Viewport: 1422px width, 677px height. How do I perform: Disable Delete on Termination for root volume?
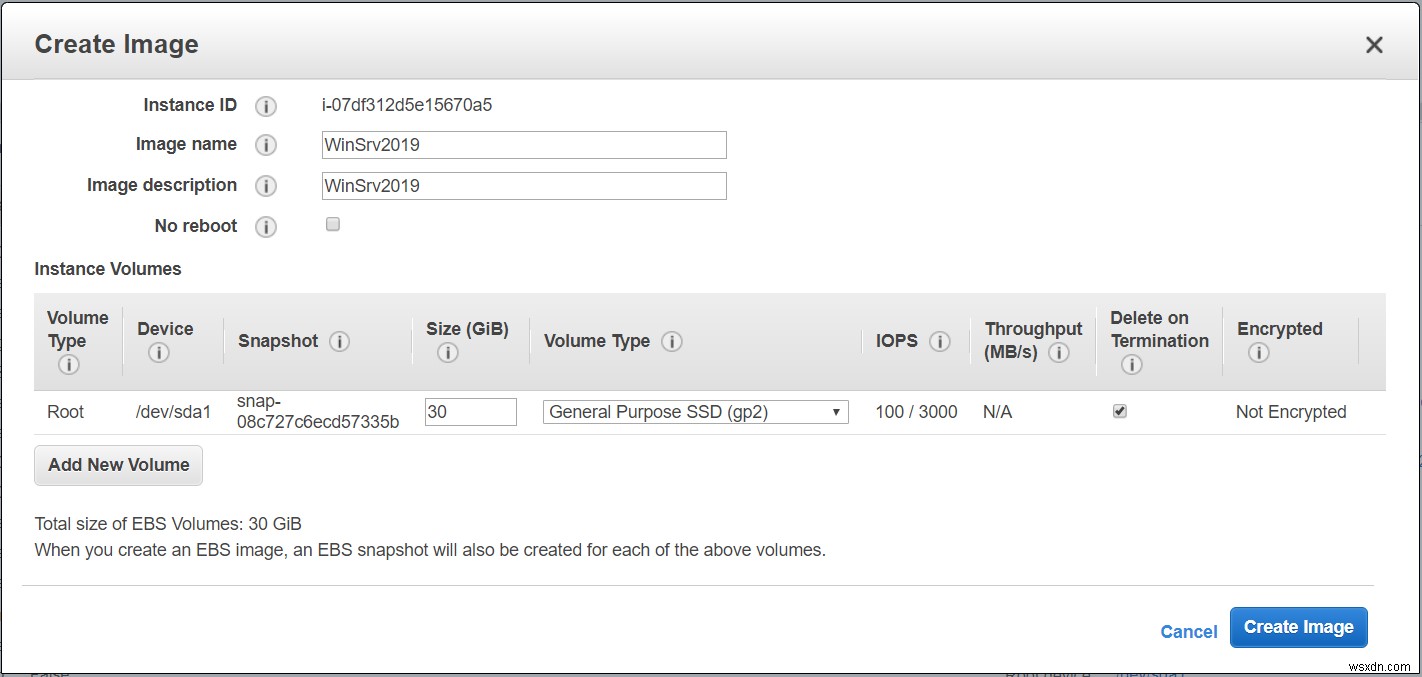[x=1119, y=410]
